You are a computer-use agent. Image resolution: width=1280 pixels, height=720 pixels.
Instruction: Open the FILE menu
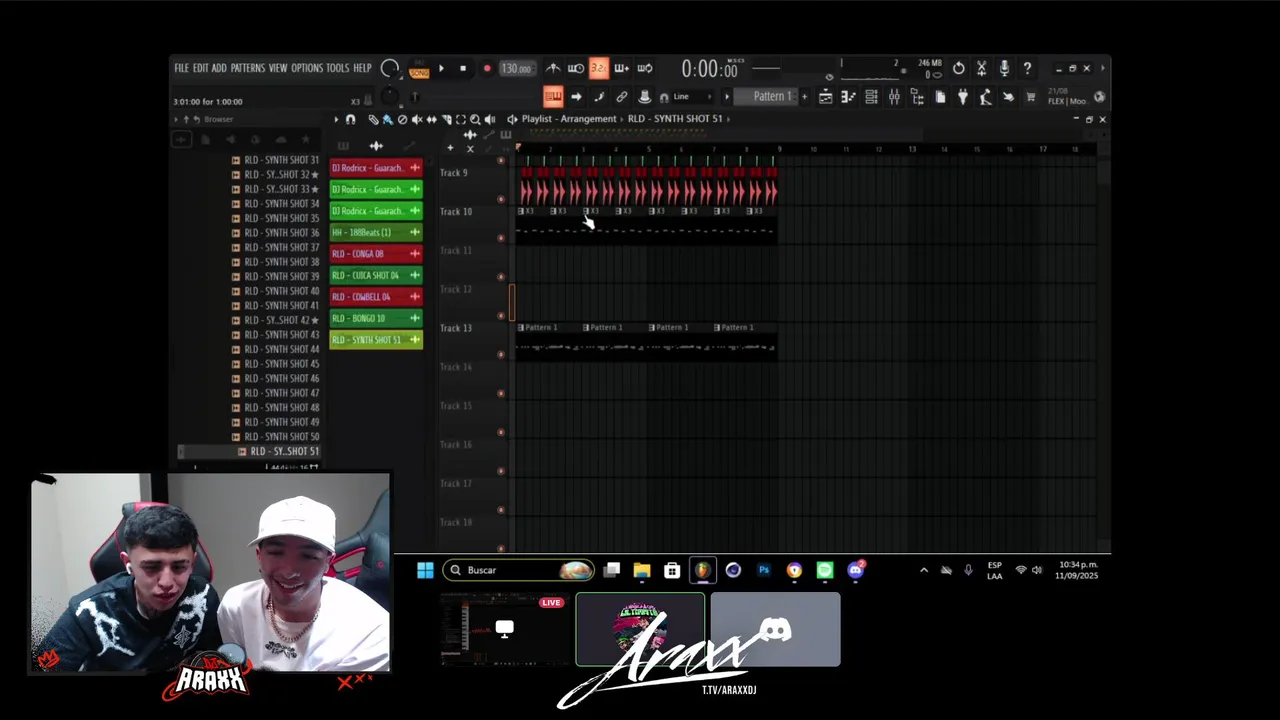(x=182, y=68)
